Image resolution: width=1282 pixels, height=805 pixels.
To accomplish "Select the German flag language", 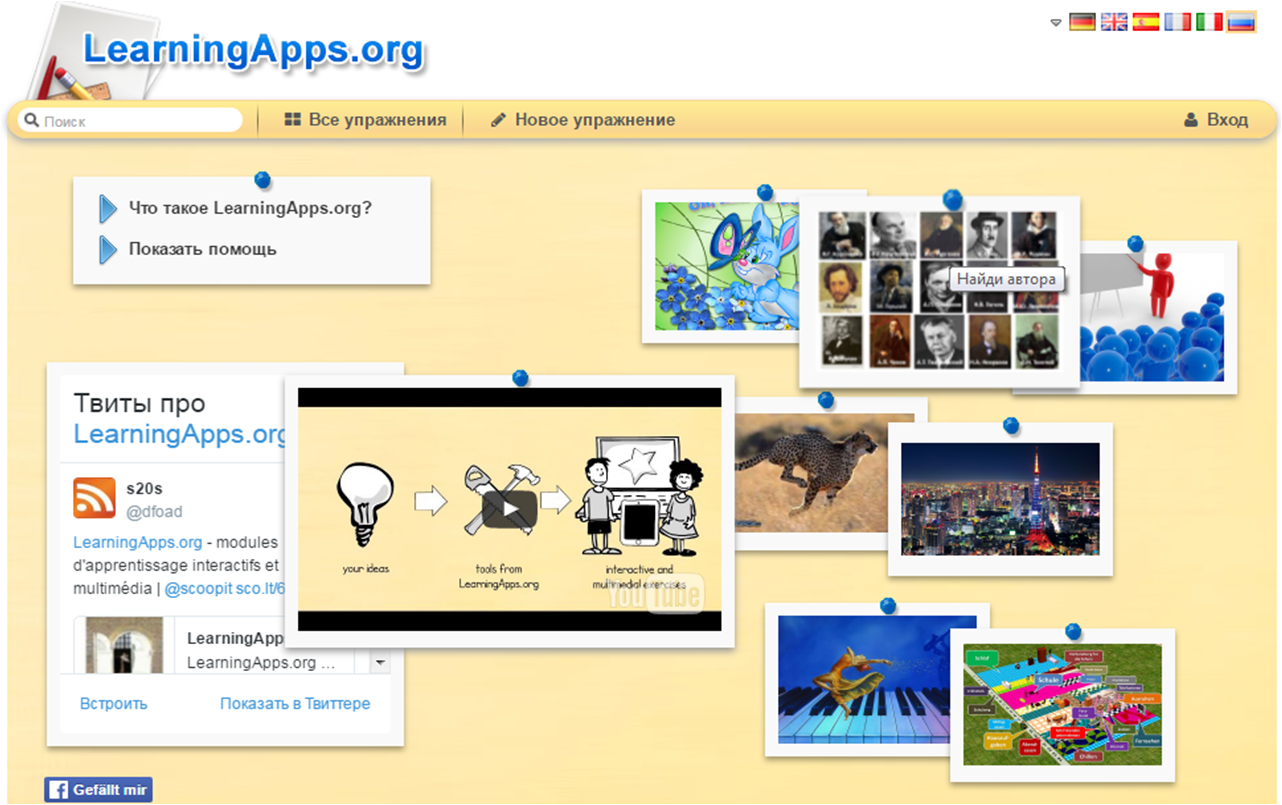I will coord(1082,21).
